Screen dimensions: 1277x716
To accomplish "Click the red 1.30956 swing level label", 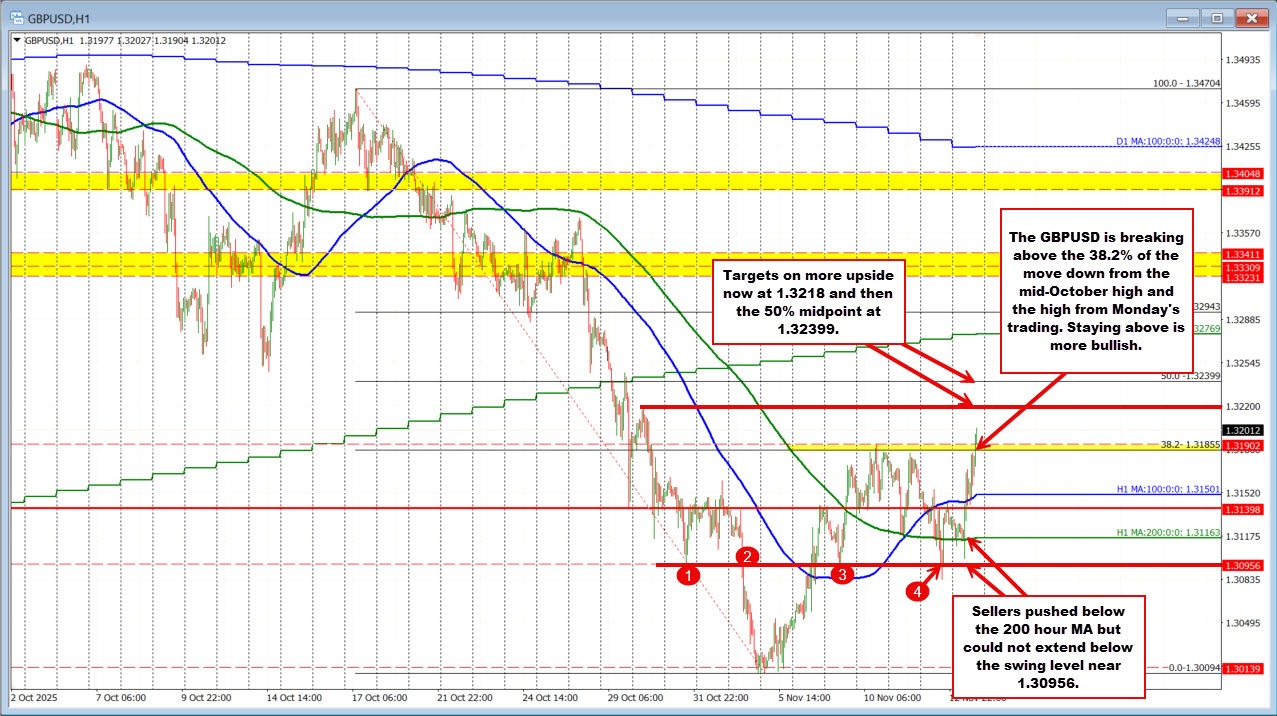I will click(x=1244, y=565).
